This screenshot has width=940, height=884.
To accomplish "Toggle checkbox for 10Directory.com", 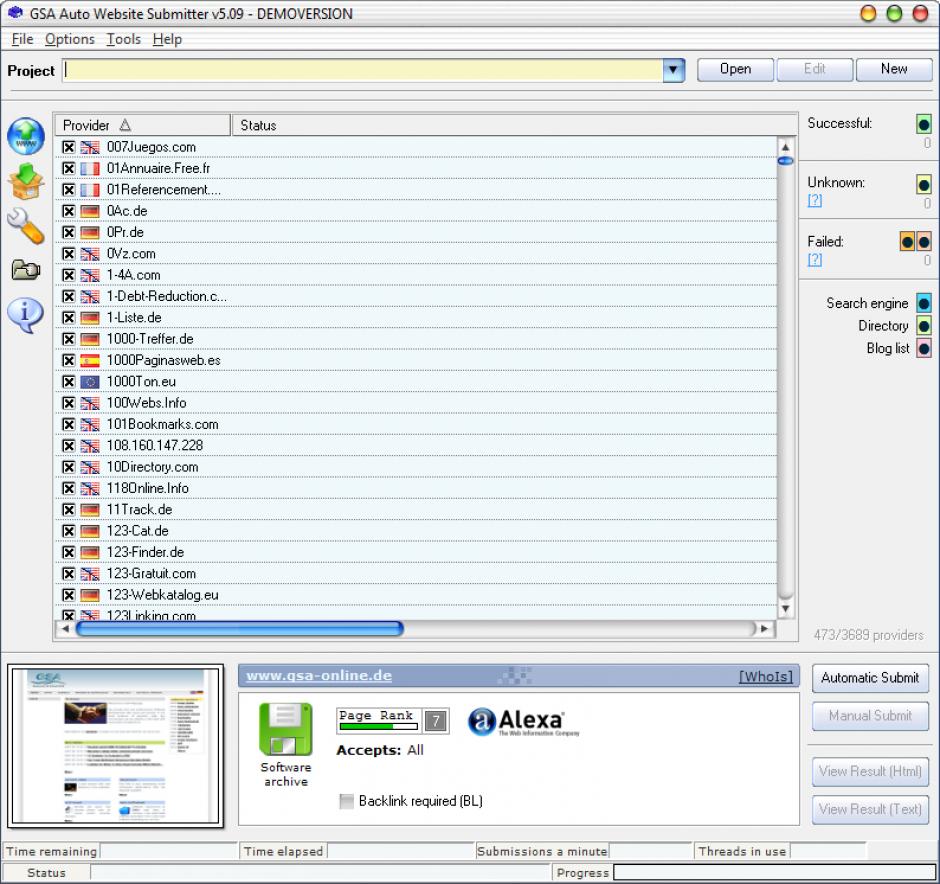I will pos(69,467).
